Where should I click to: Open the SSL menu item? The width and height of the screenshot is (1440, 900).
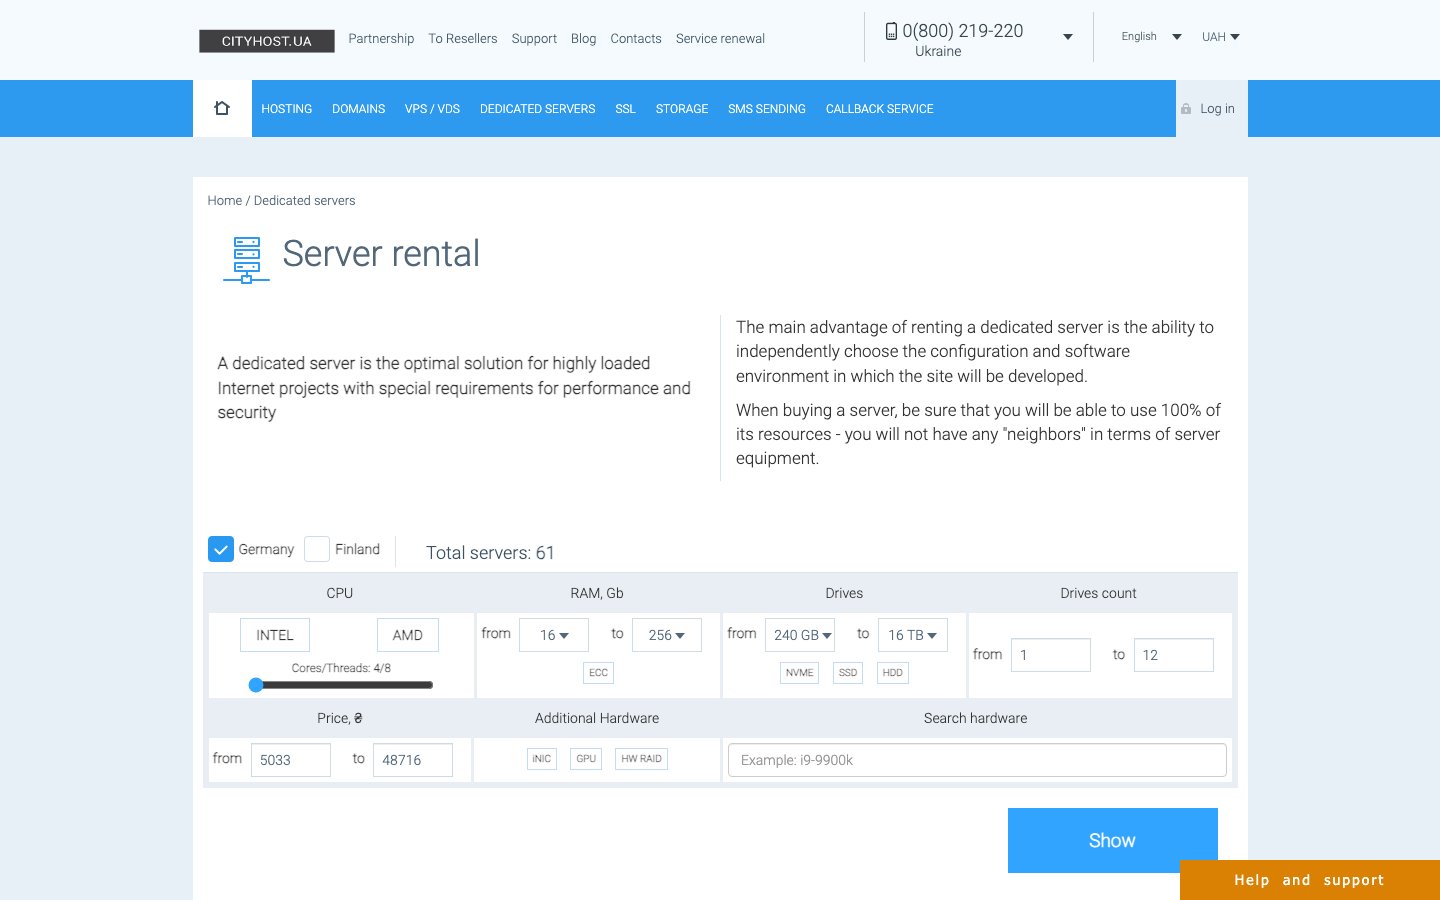point(626,109)
